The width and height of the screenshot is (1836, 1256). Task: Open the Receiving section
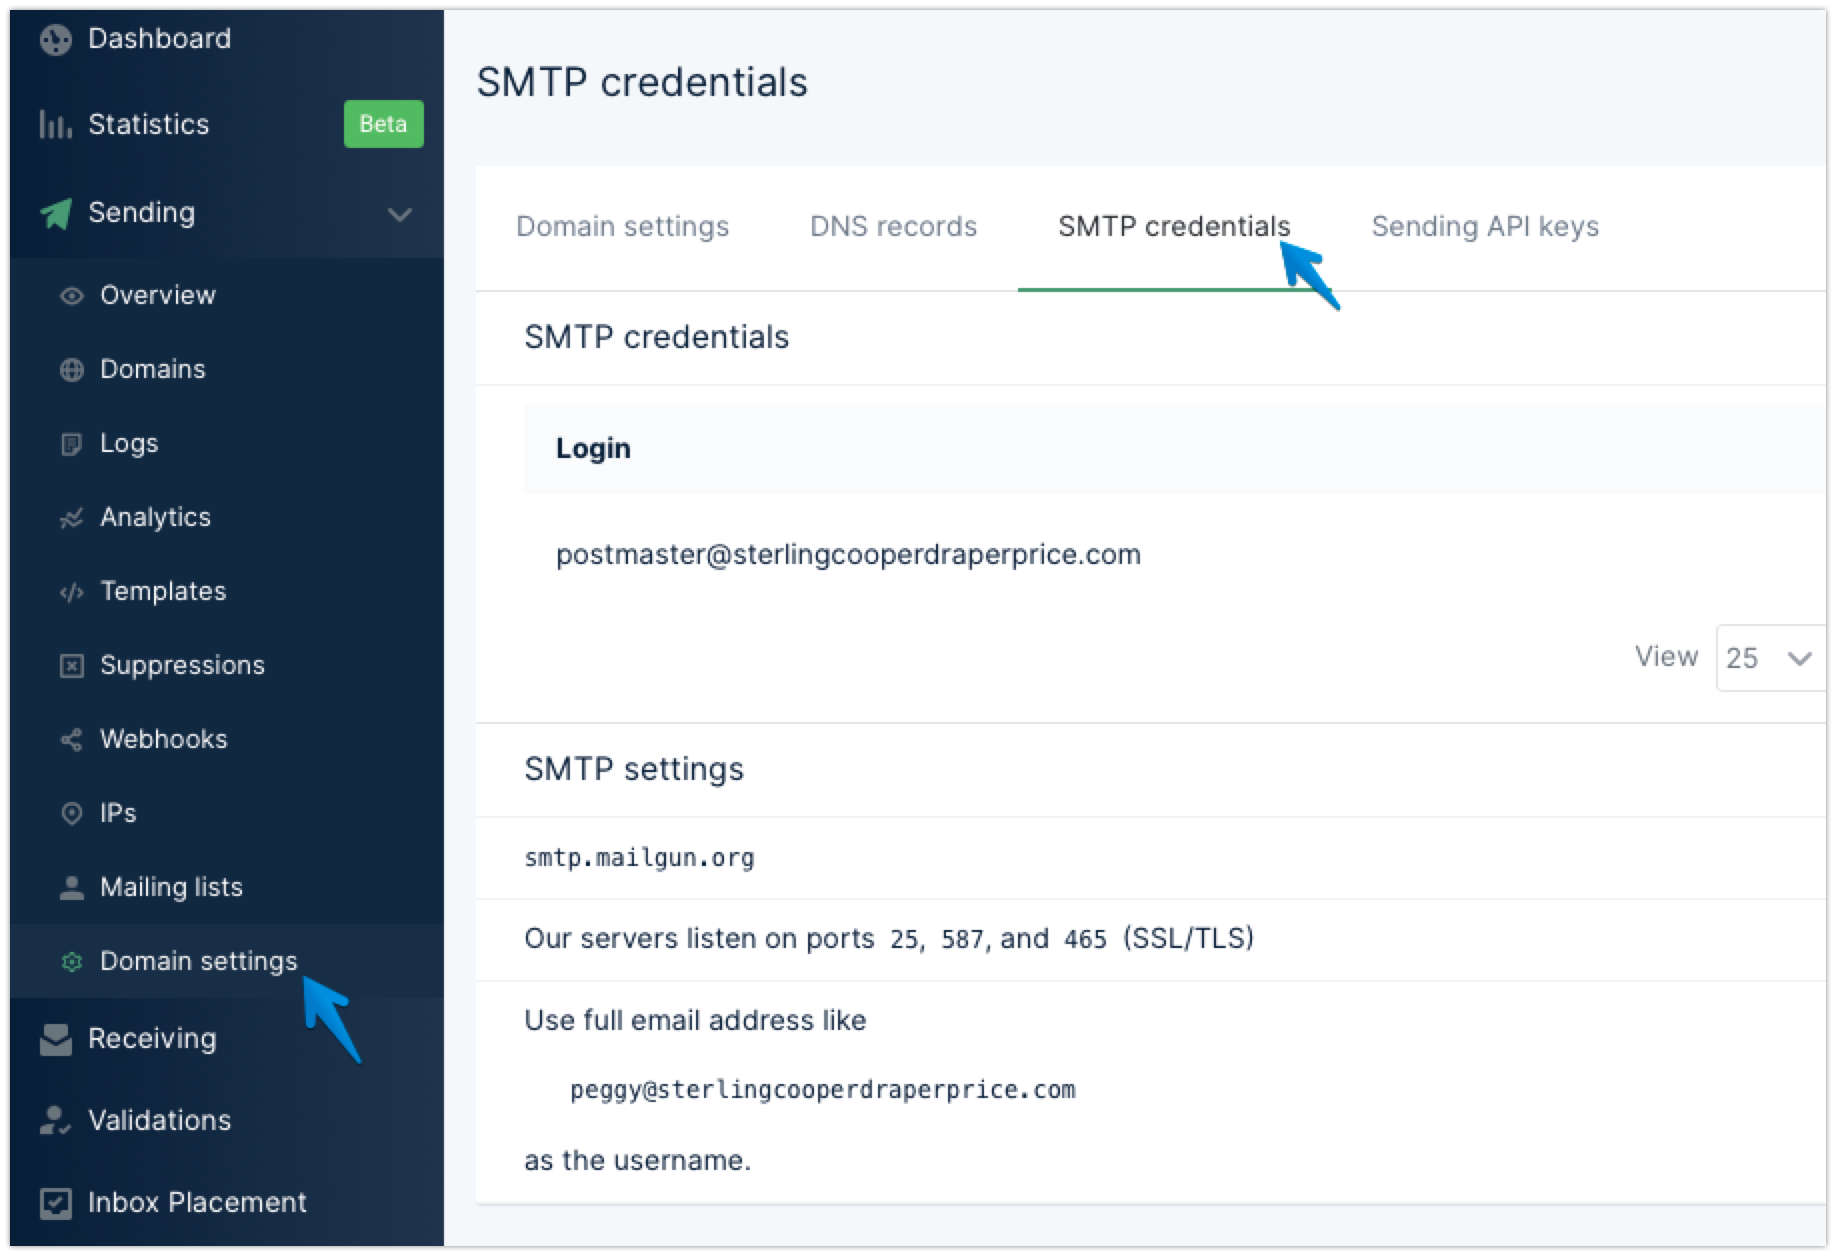point(152,1040)
